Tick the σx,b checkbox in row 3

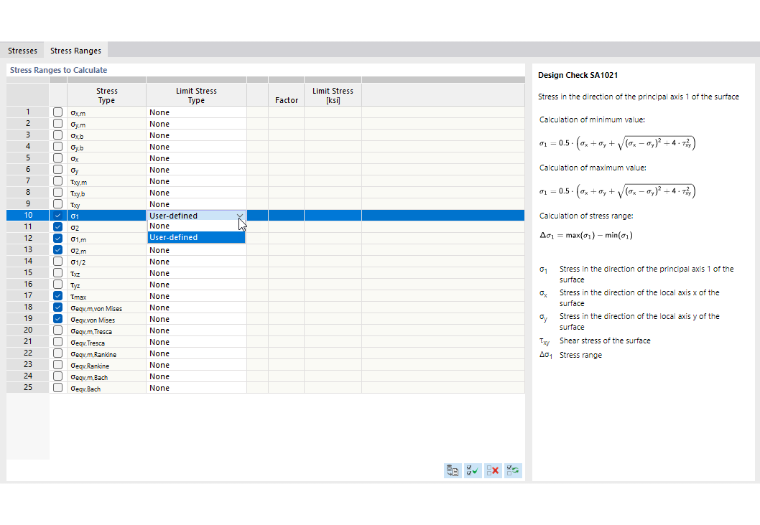tap(58, 135)
